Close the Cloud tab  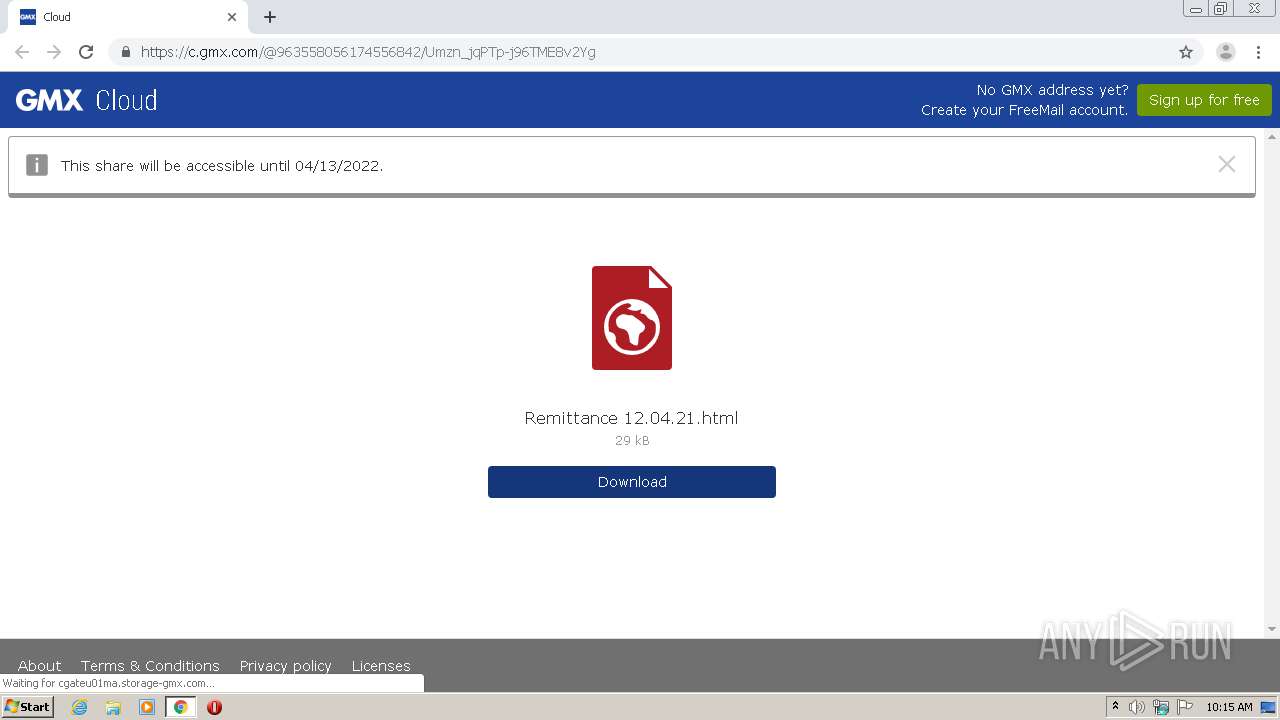[x=232, y=17]
